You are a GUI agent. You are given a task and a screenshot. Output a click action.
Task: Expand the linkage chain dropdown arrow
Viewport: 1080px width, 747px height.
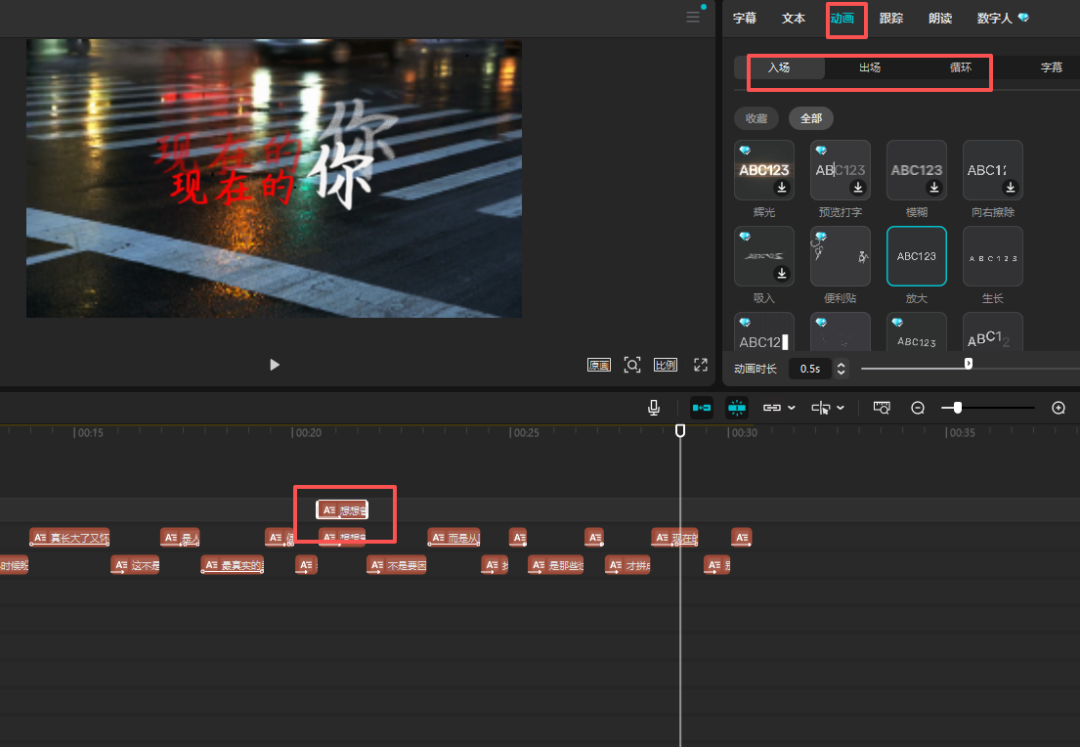point(792,408)
